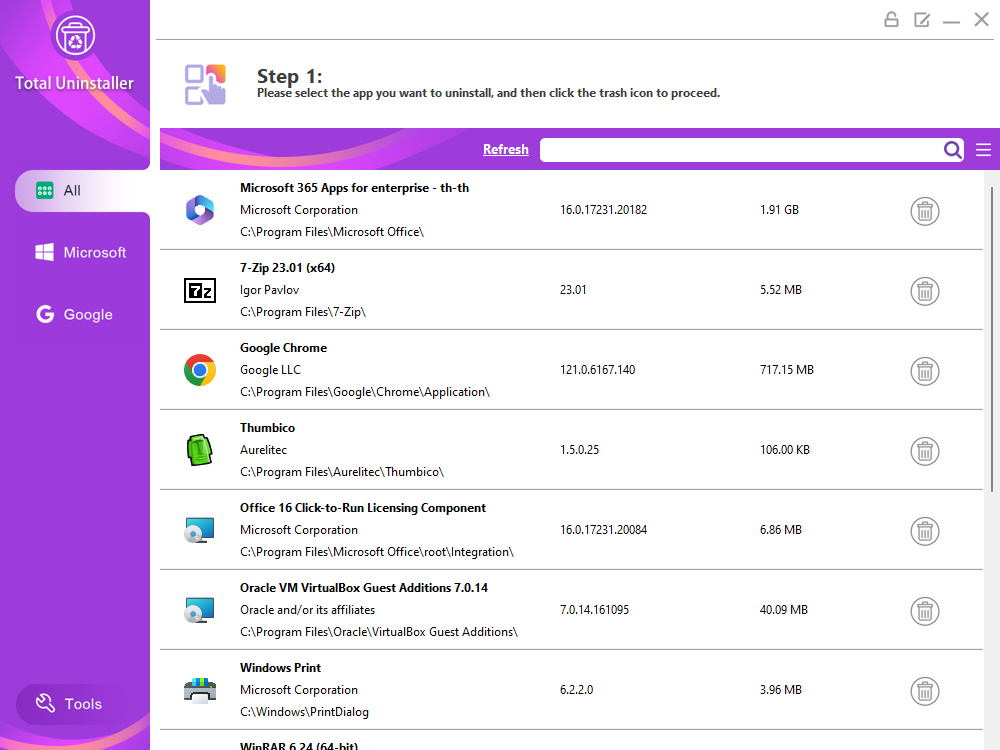The width and height of the screenshot is (1000, 750).
Task: Click version "121.0.6167.140"
Action: [x=598, y=370]
